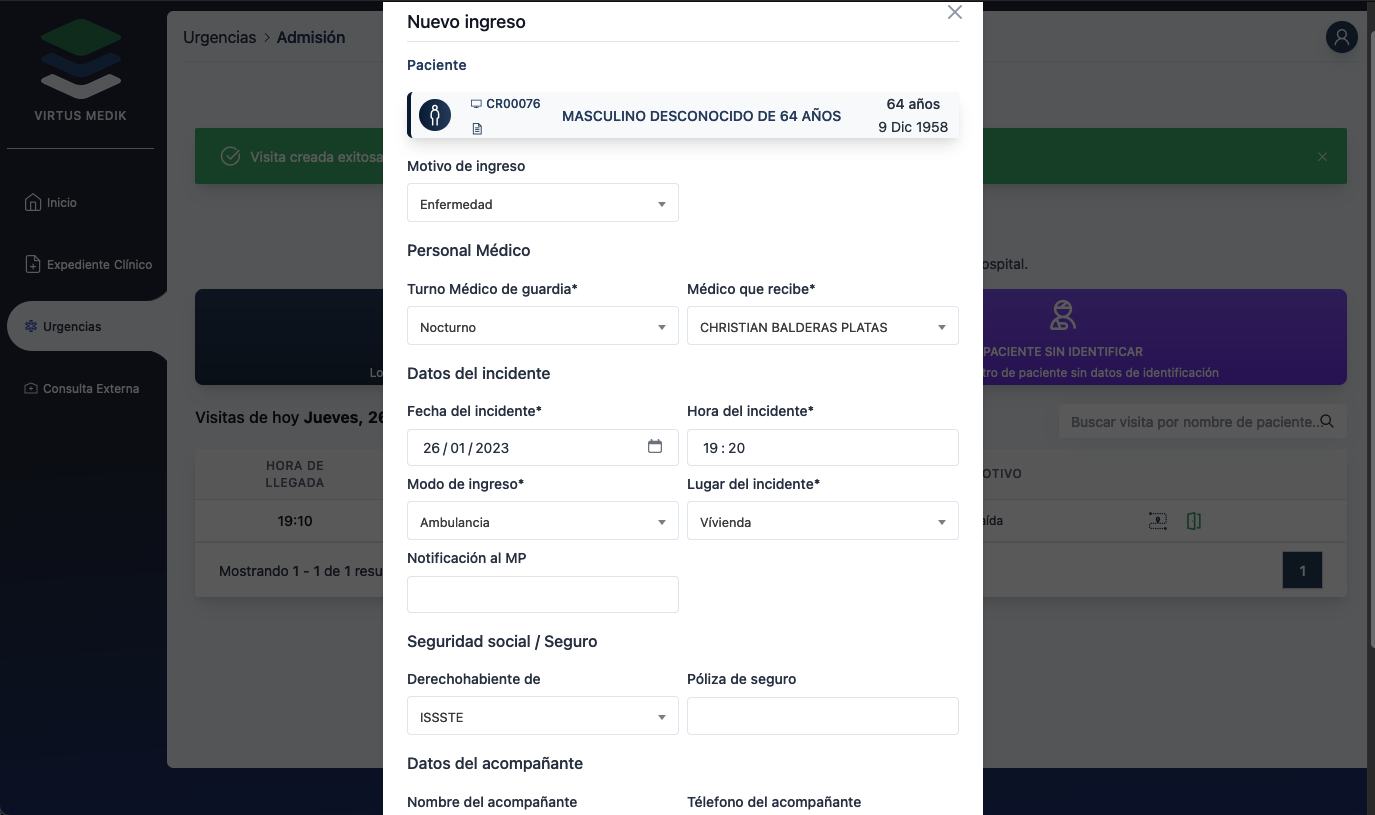Click the green door icon in the visit row
The height and width of the screenshot is (815, 1375).
[x=1193, y=521]
